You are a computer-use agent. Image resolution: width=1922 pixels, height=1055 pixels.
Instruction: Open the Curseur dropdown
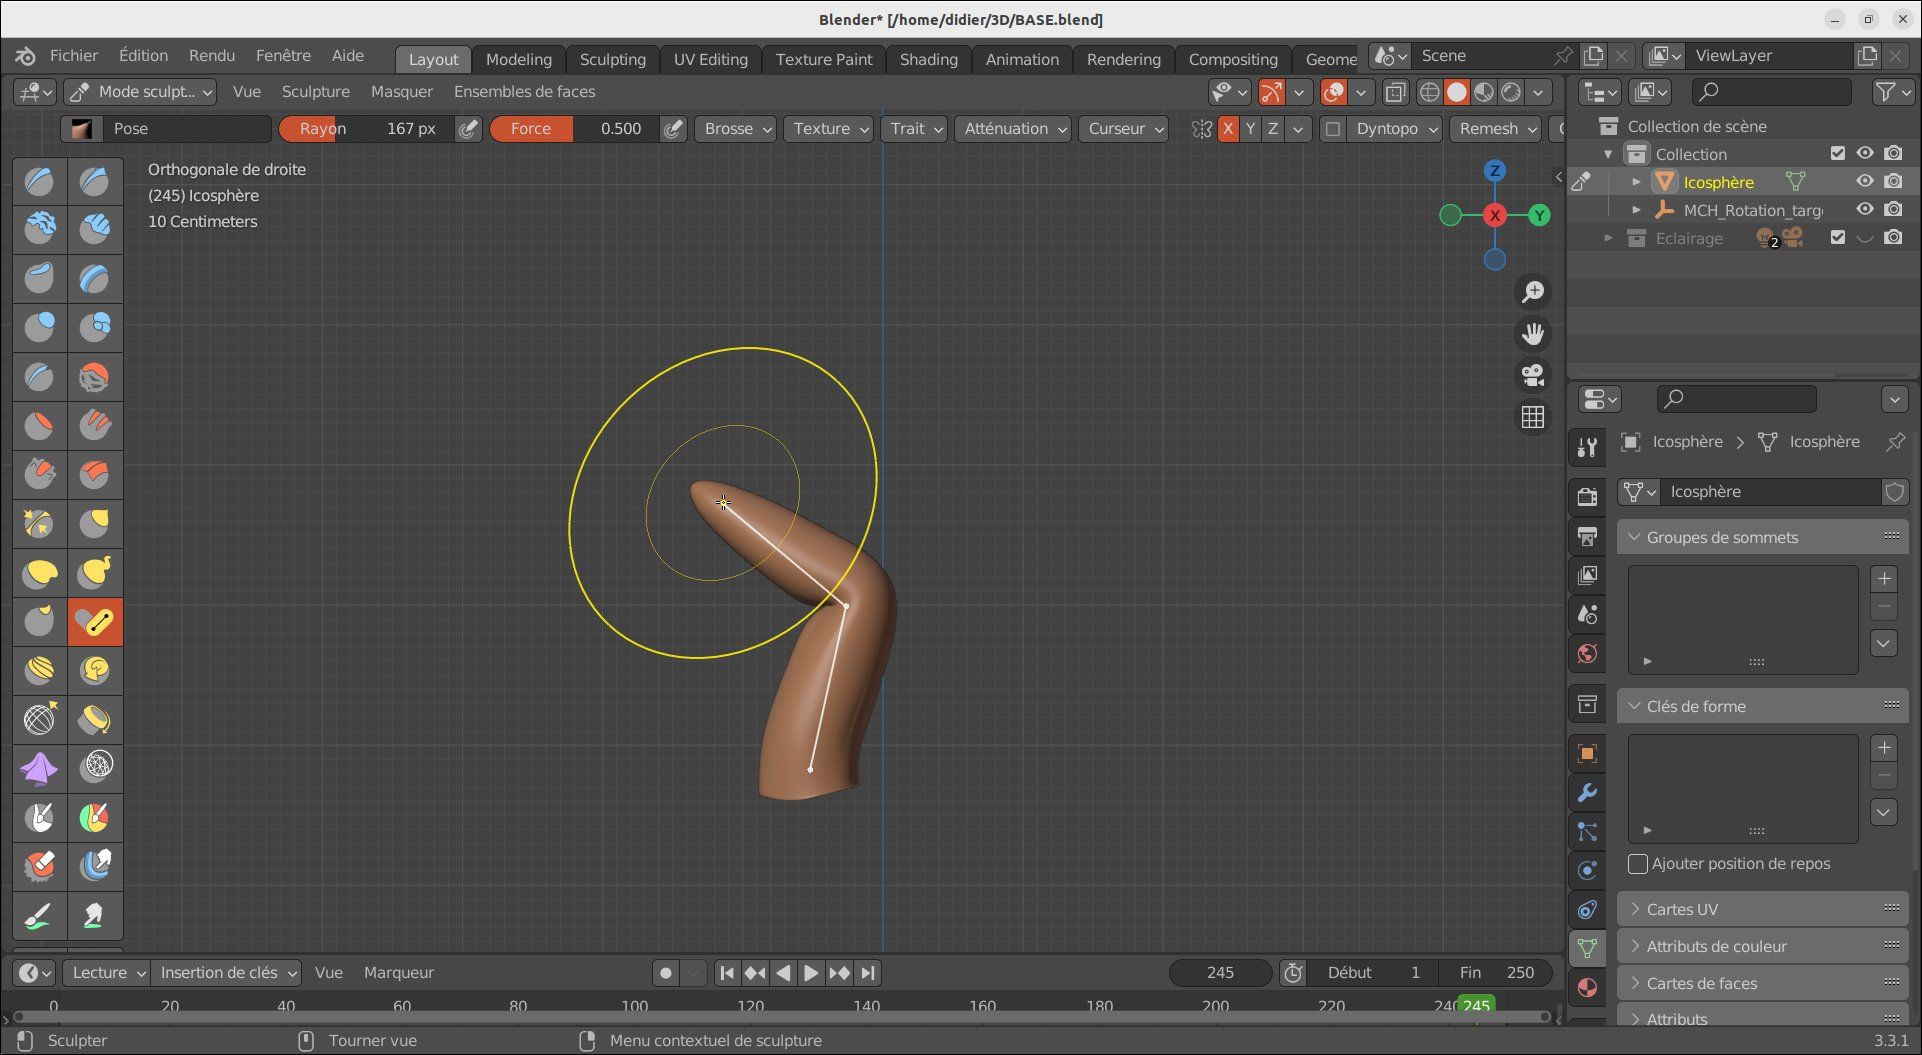click(1123, 129)
